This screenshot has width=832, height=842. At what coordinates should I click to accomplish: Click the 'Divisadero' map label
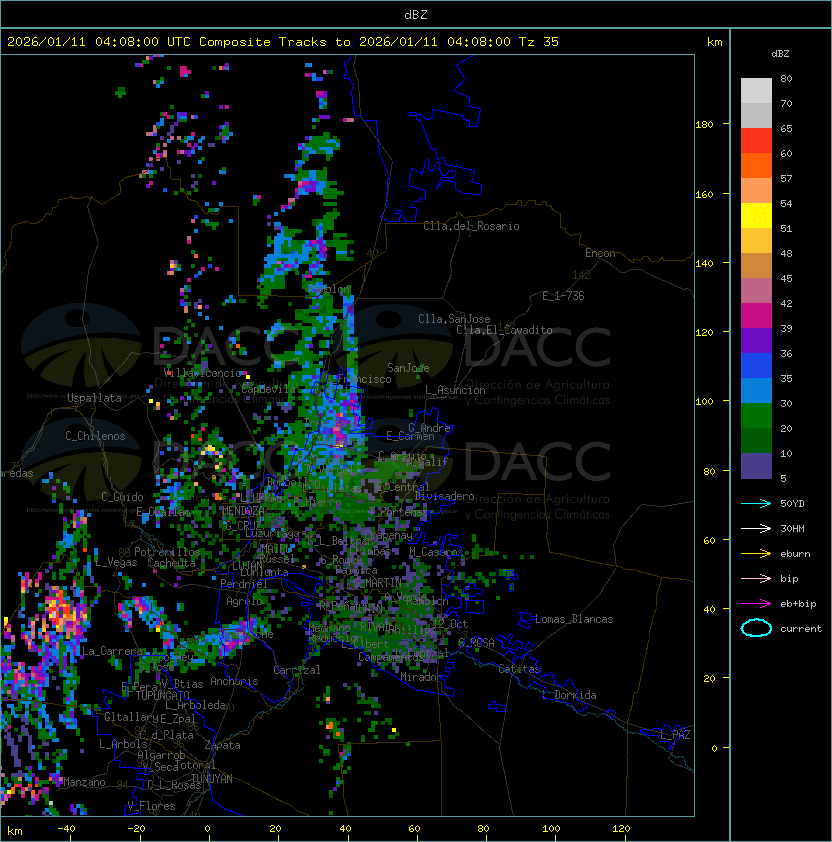pos(444,496)
